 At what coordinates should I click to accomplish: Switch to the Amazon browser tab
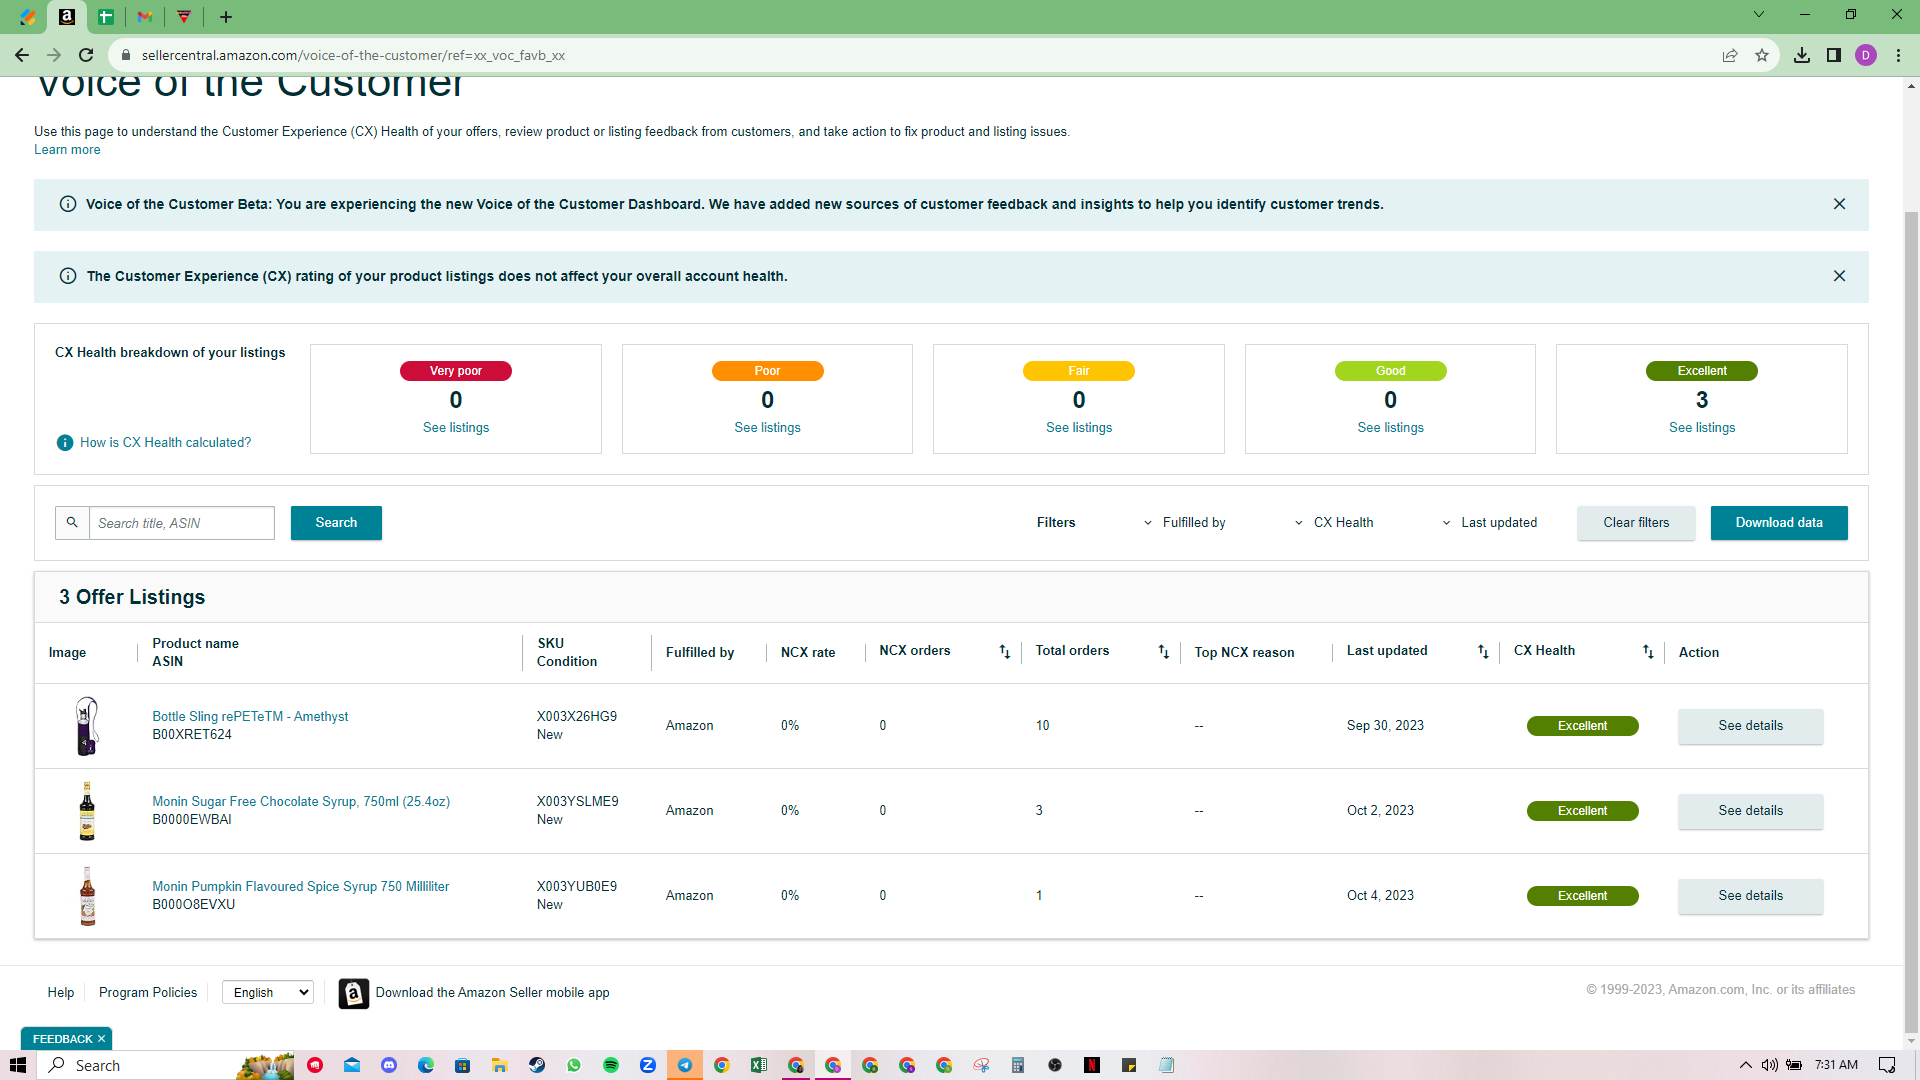pyautogui.click(x=67, y=16)
